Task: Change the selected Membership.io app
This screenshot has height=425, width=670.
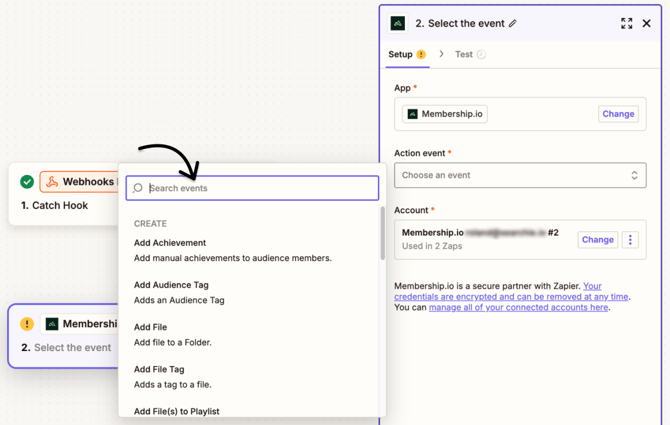Action: (x=618, y=114)
